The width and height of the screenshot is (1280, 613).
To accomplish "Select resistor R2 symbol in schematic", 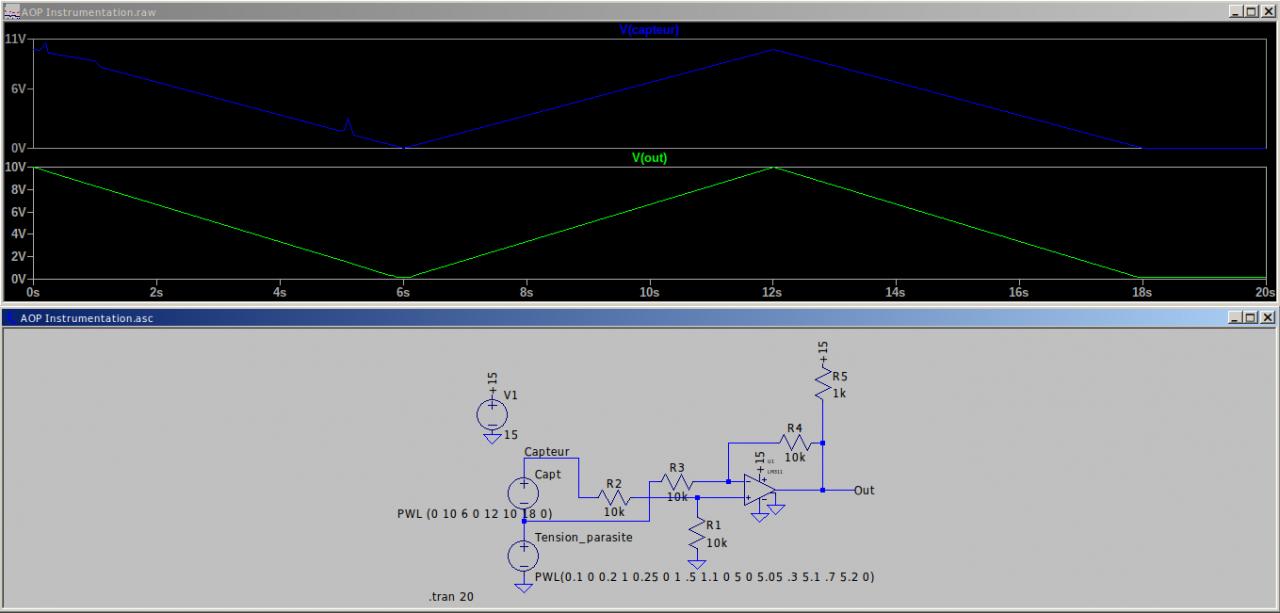I will [613, 496].
